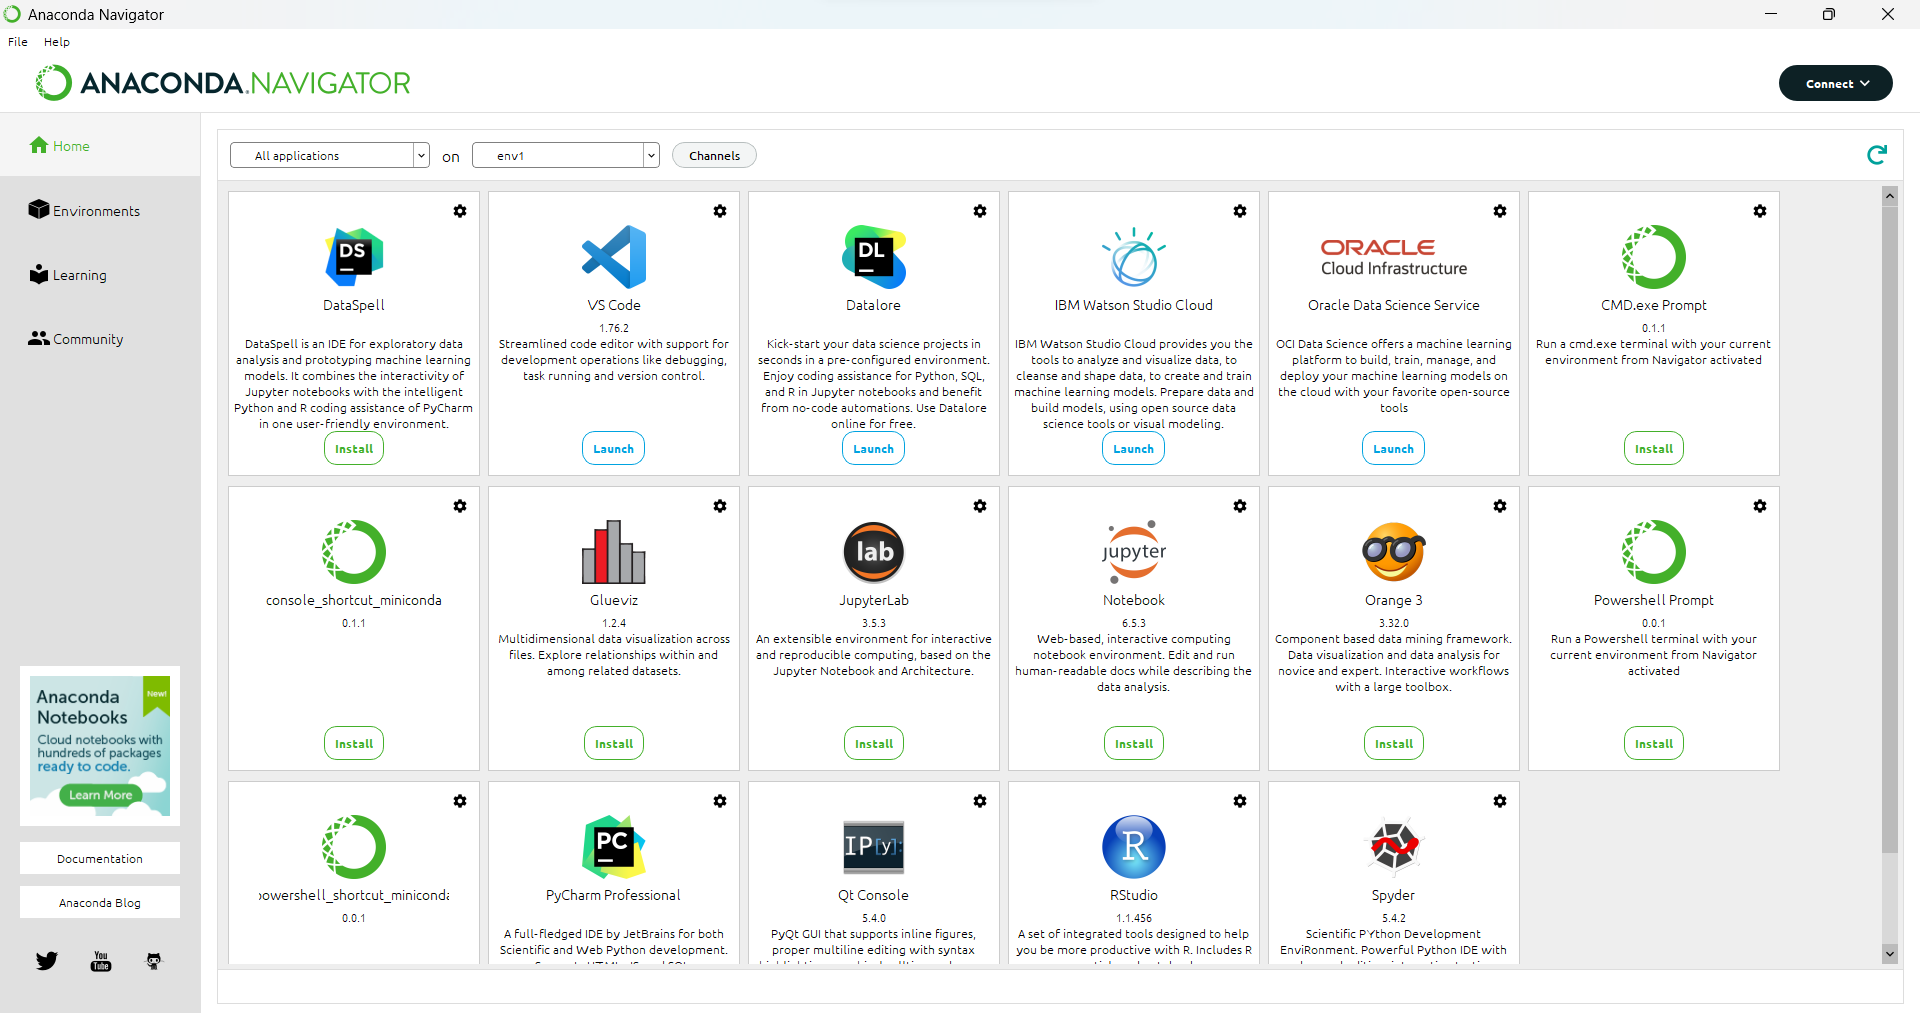Open gear menu on Oracle Data Science Service
Screen dimensions: 1920x1013
coord(1500,211)
